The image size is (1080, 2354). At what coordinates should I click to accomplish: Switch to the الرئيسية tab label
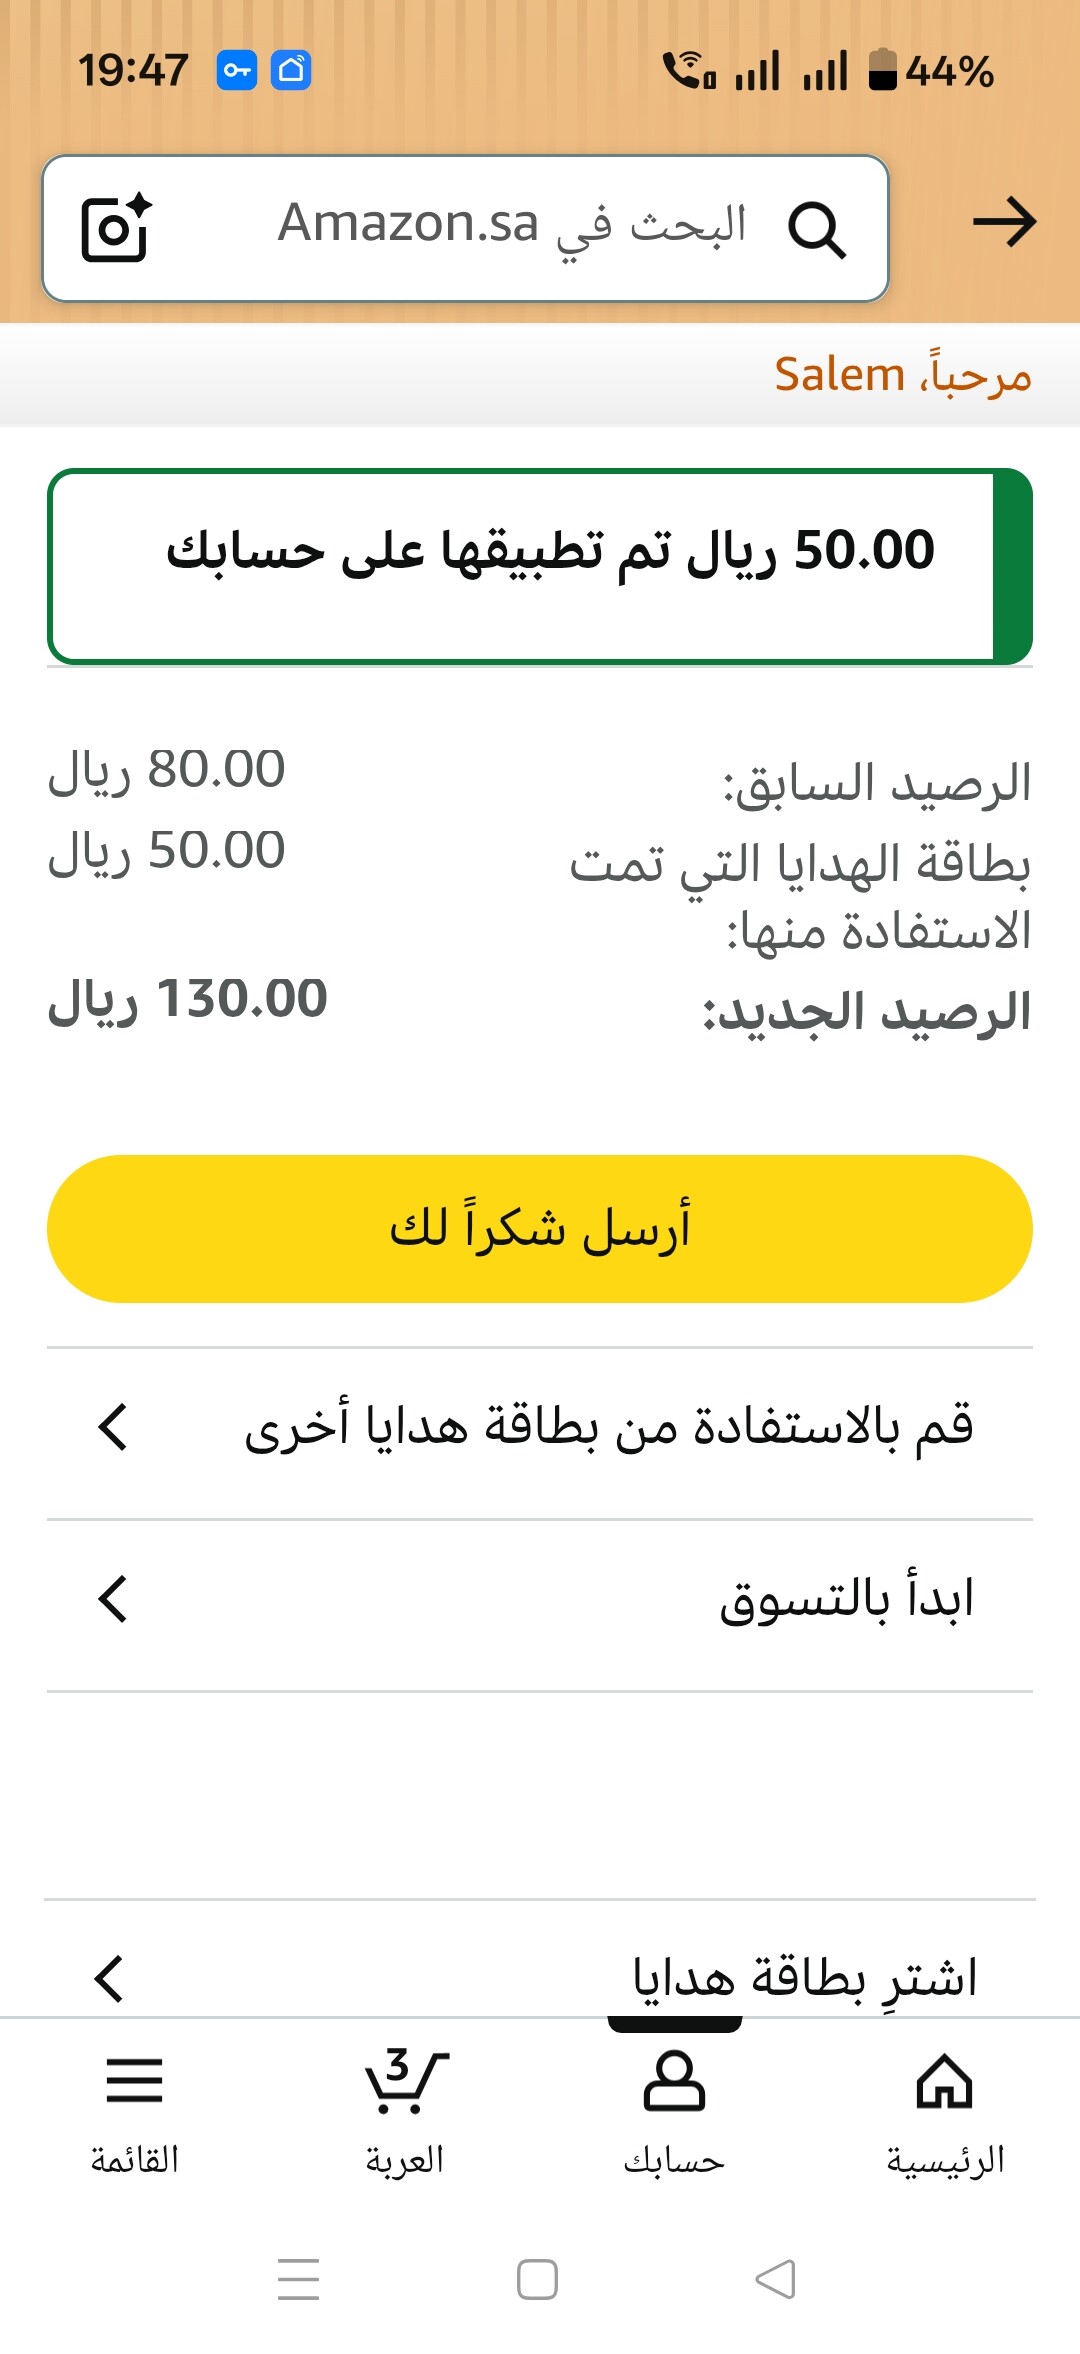[945, 2161]
